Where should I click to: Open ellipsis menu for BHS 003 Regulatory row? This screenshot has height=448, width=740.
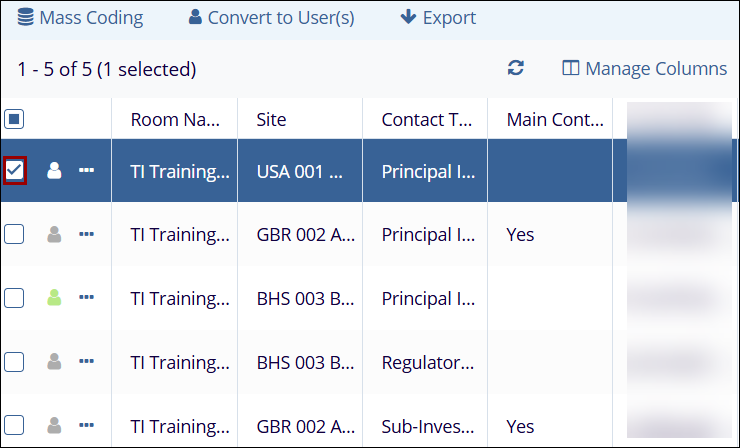coord(87,363)
